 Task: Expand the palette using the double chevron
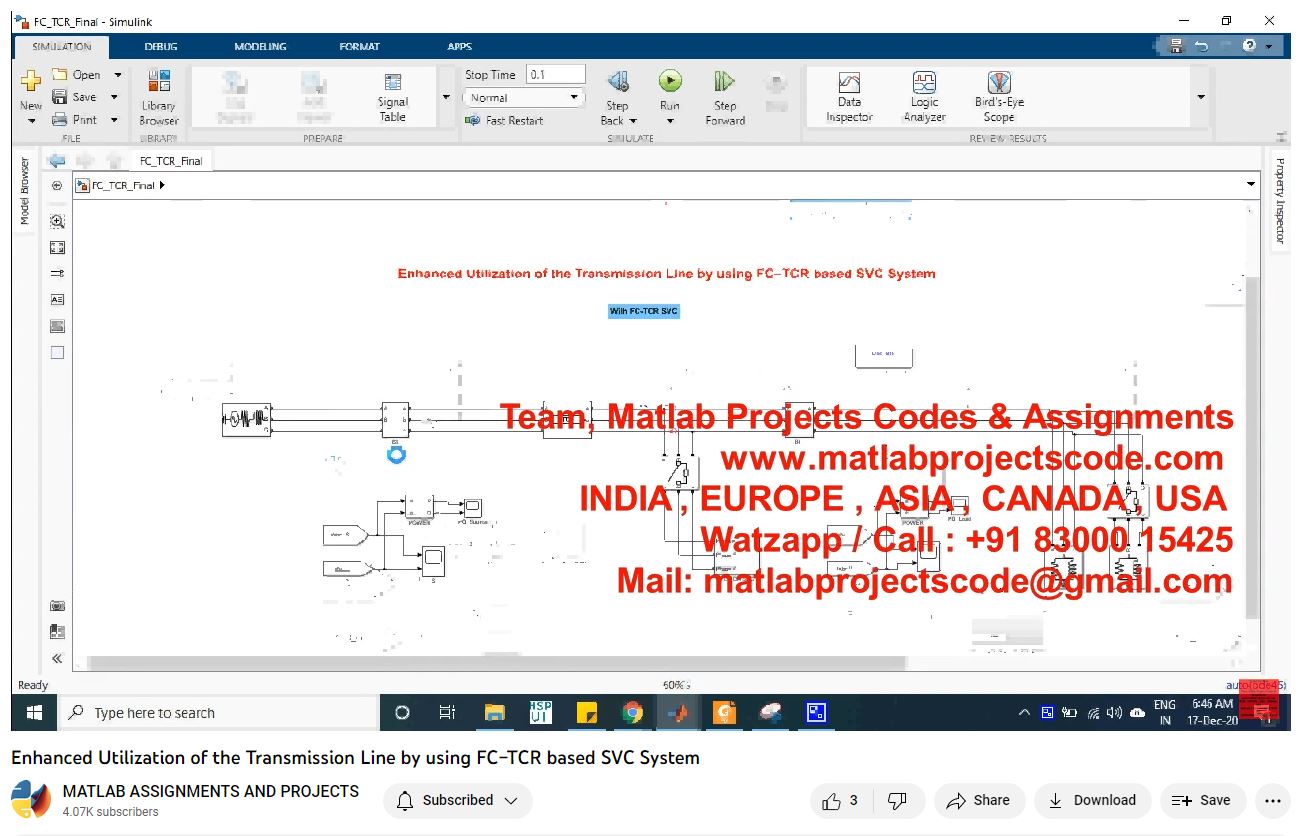coord(57,658)
